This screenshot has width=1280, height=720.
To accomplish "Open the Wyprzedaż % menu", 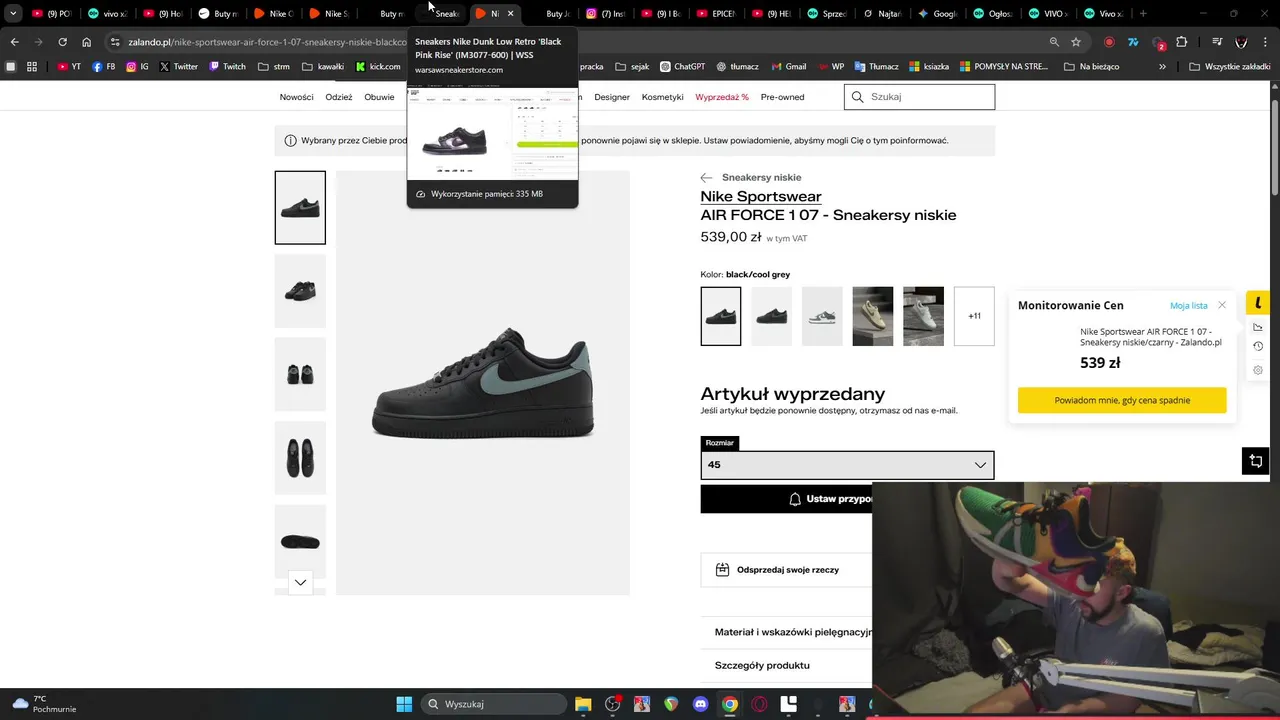I will pyautogui.click(x=722, y=97).
